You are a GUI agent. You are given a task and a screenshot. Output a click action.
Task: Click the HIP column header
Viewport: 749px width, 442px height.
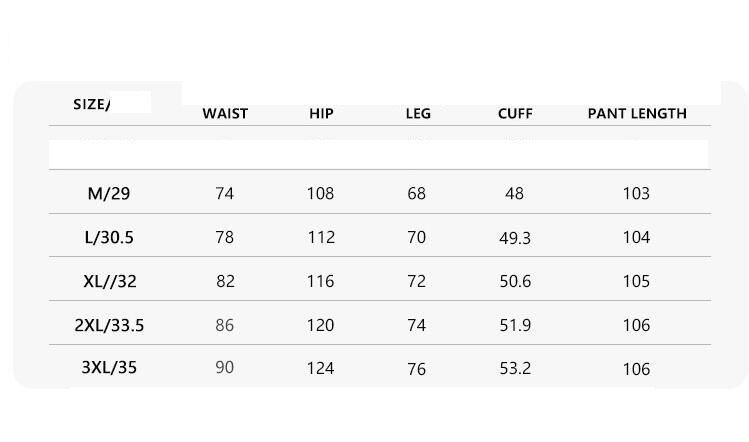pyautogui.click(x=321, y=113)
